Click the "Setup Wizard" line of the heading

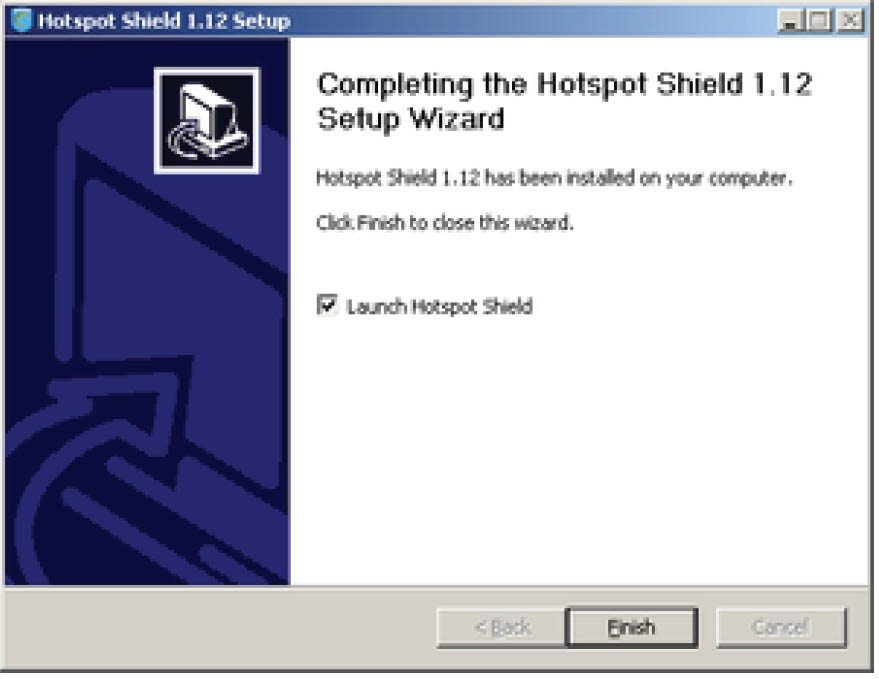tap(411, 119)
